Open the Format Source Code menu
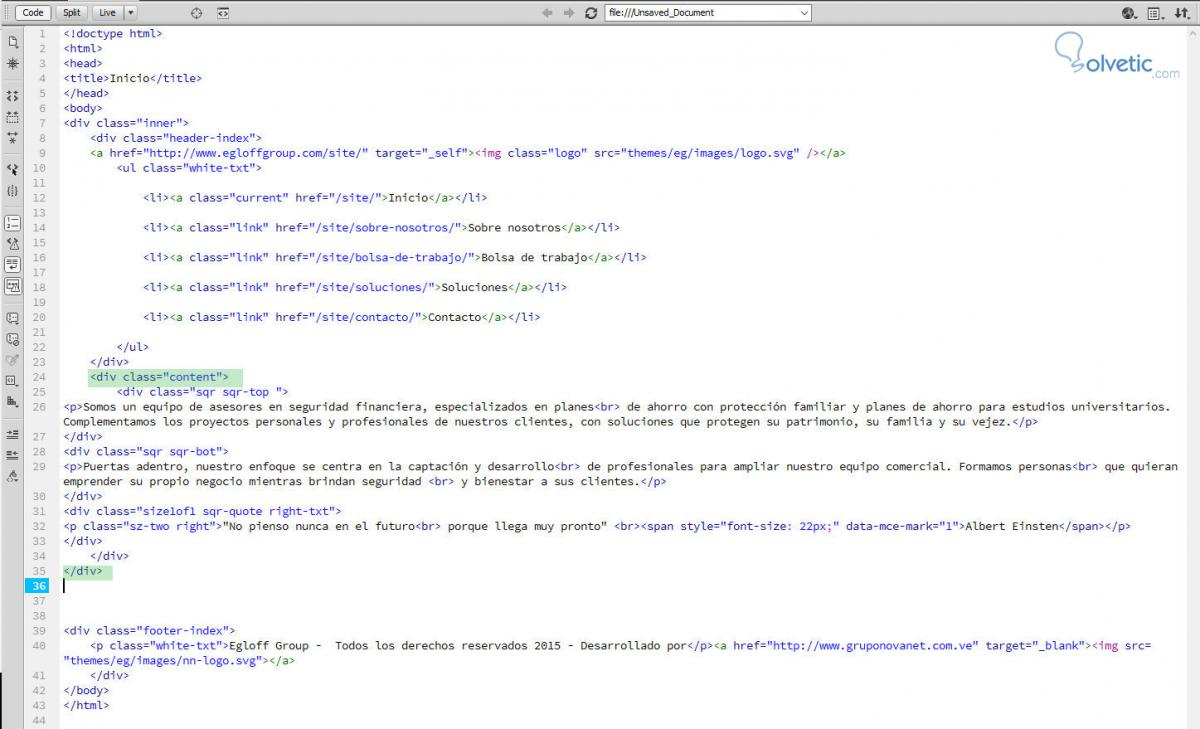 click(x=13, y=476)
